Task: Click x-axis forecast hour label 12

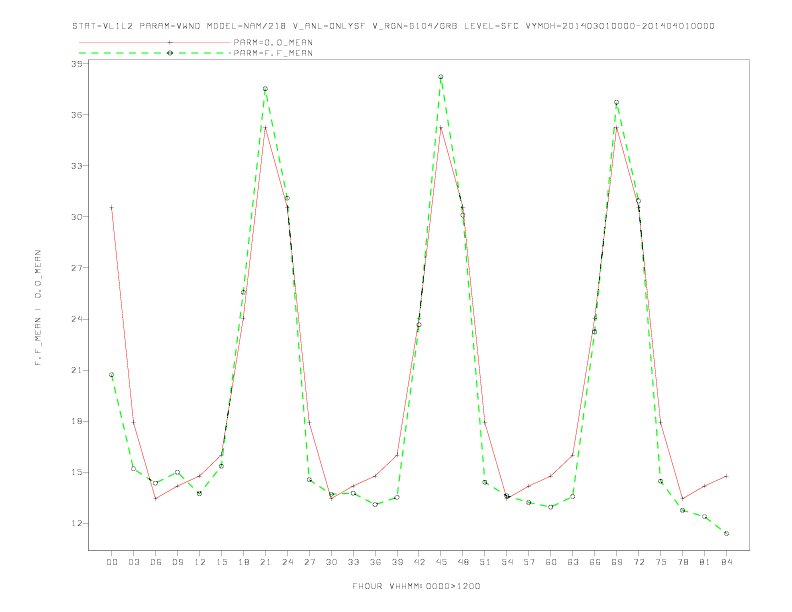Action: click(200, 562)
